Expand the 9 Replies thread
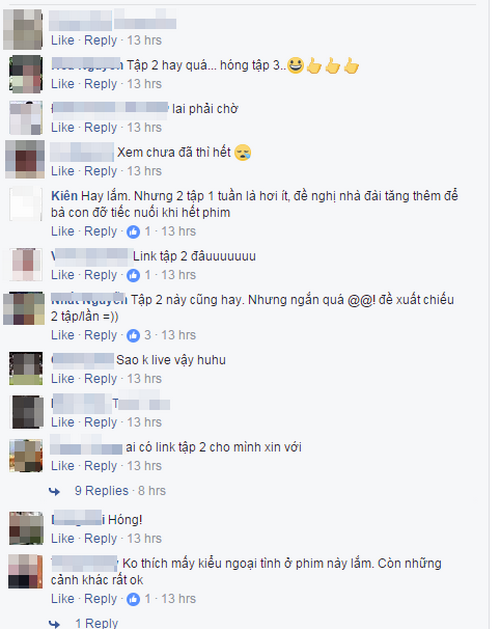 pos(101,491)
